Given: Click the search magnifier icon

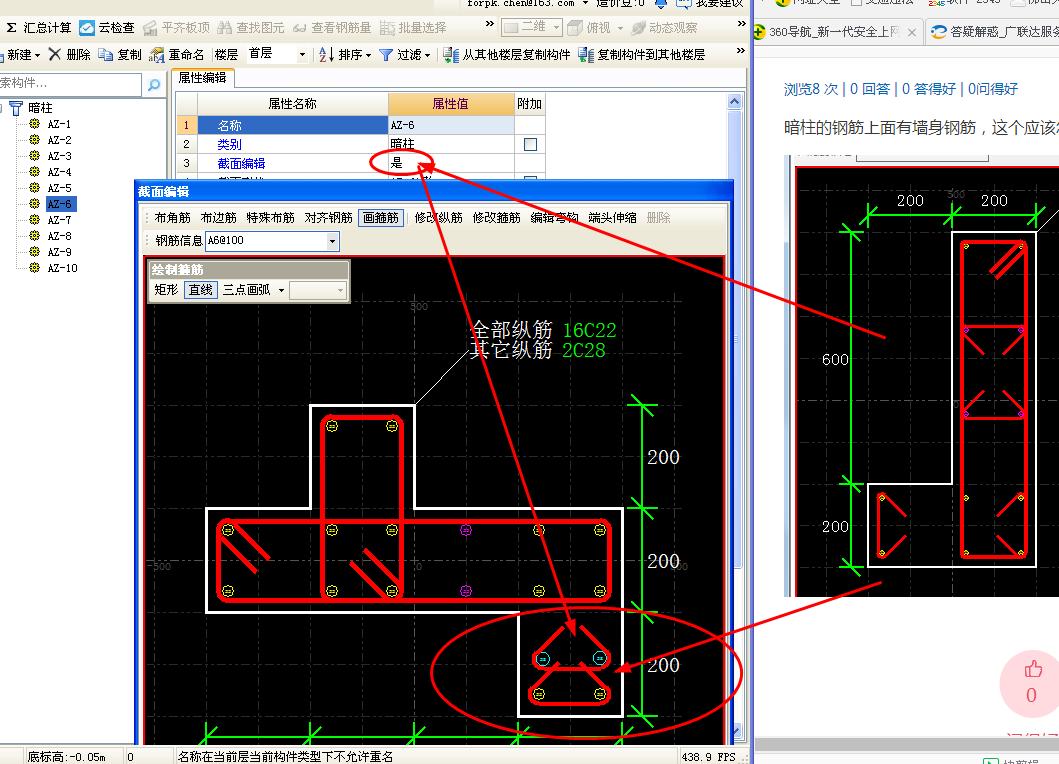Looking at the screenshot, I should (x=154, y=84).
